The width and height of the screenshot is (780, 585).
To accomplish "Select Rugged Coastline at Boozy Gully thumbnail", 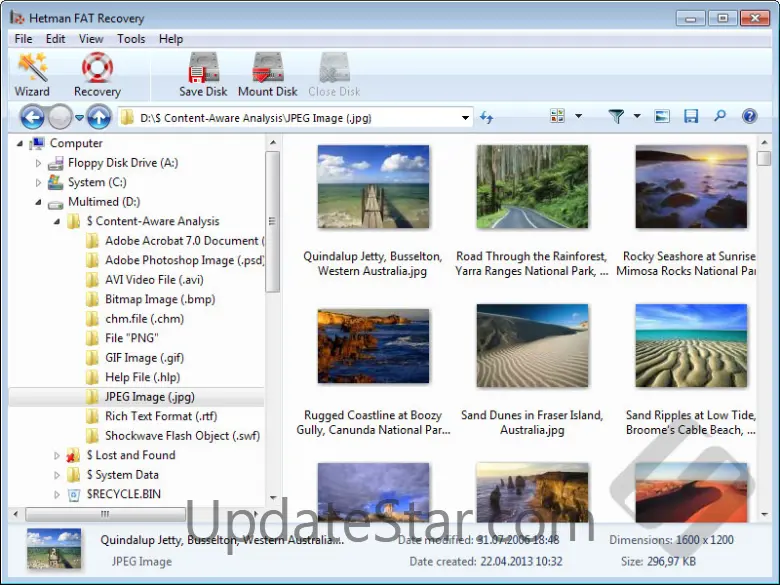I will 373,346.
